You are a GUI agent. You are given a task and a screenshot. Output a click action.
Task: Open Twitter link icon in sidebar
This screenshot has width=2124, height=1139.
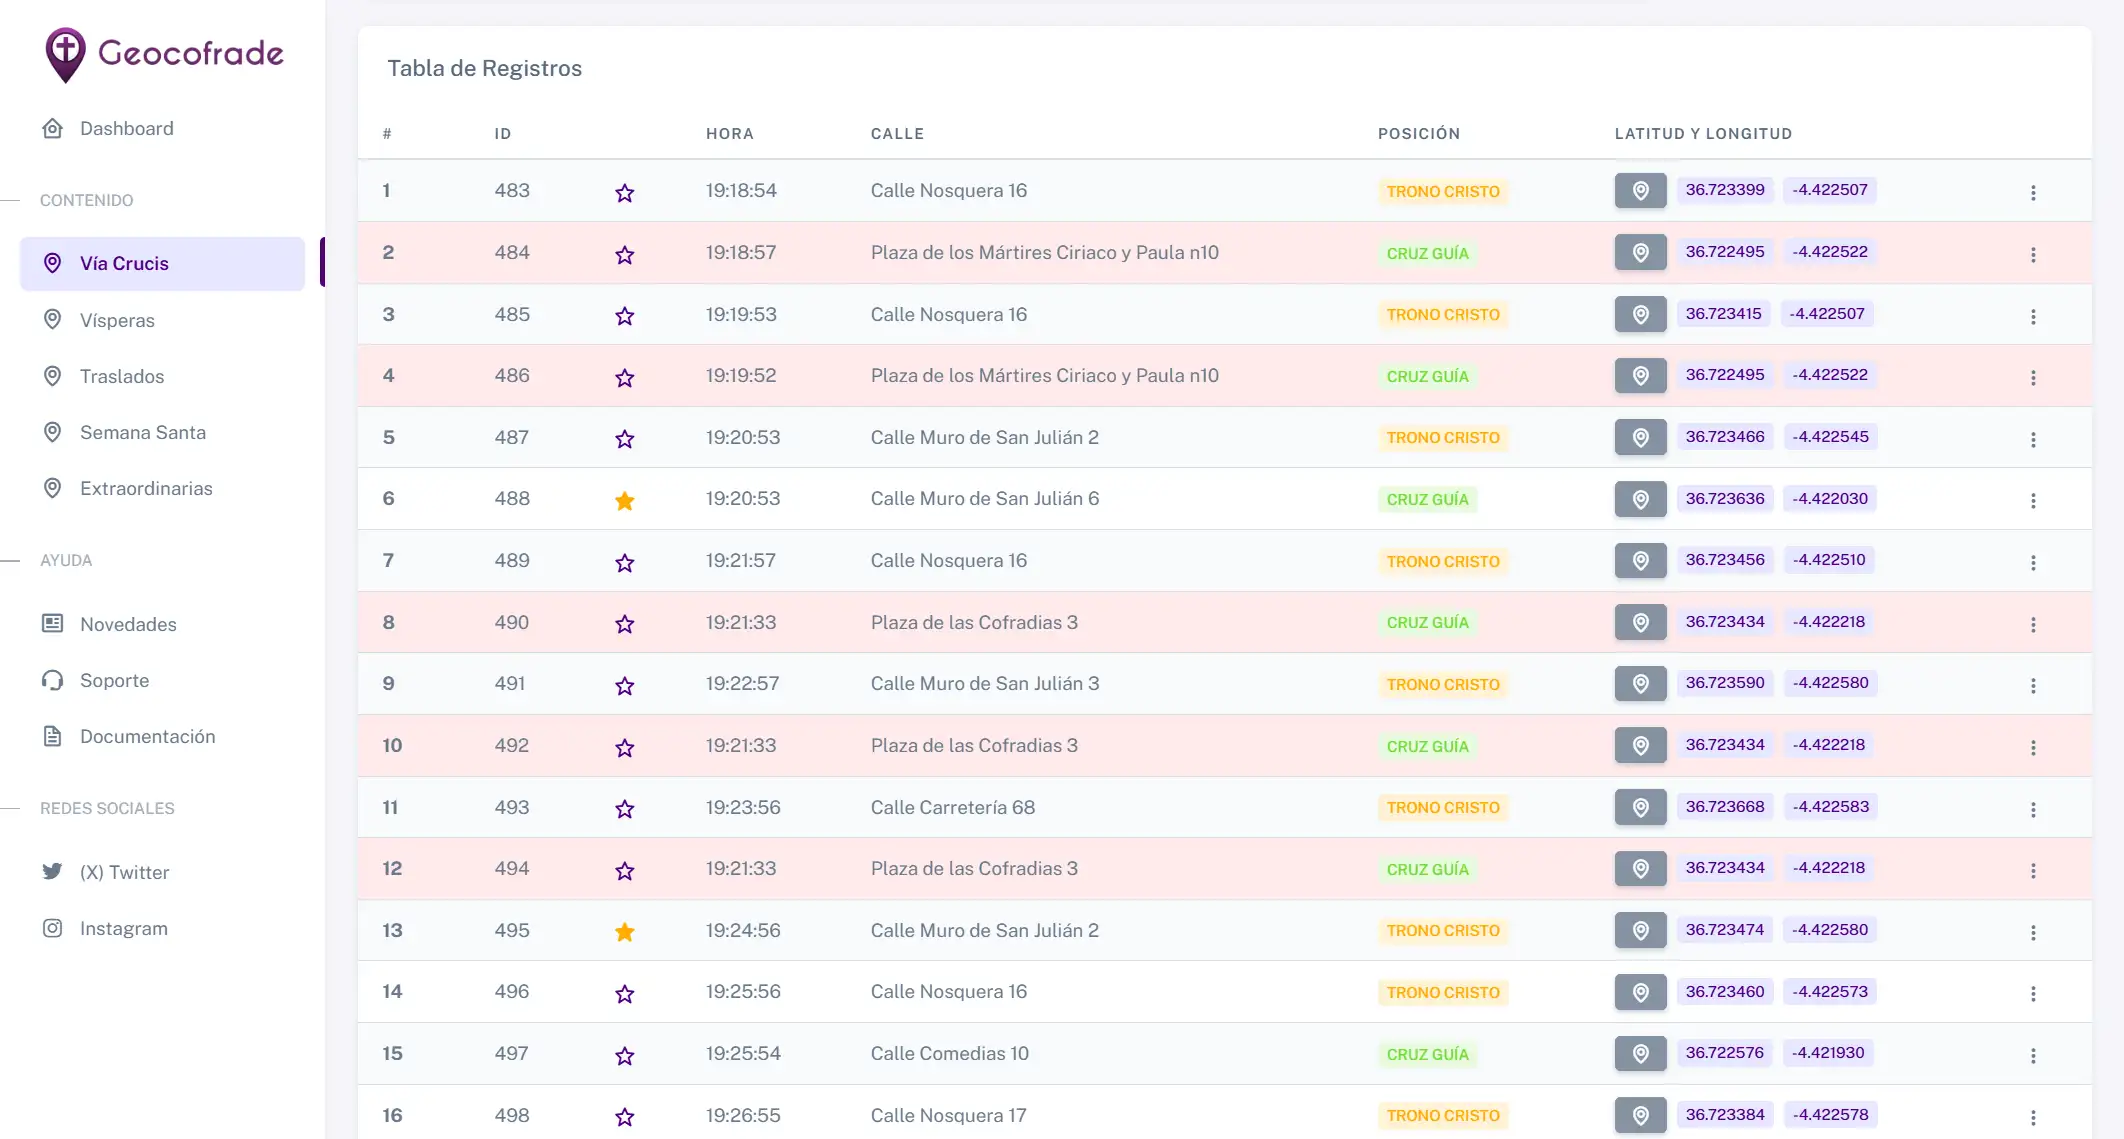click(x=53, y=872)
